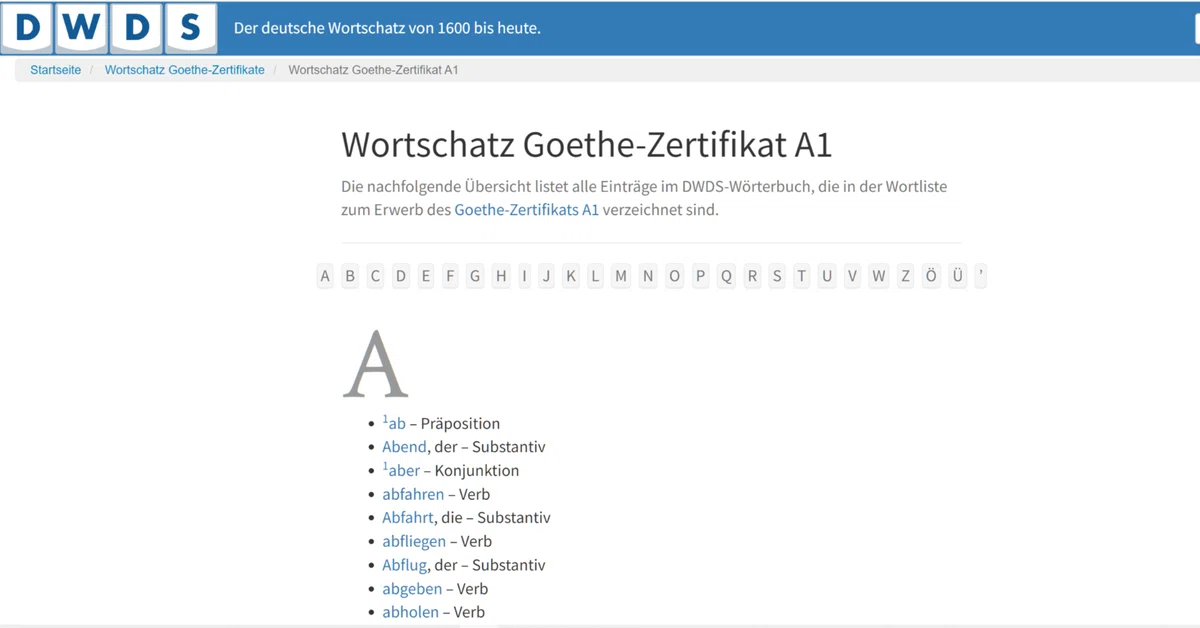1200x628 pixels.
Task: Jump to the apostrophe section
Action: (981, 276)
